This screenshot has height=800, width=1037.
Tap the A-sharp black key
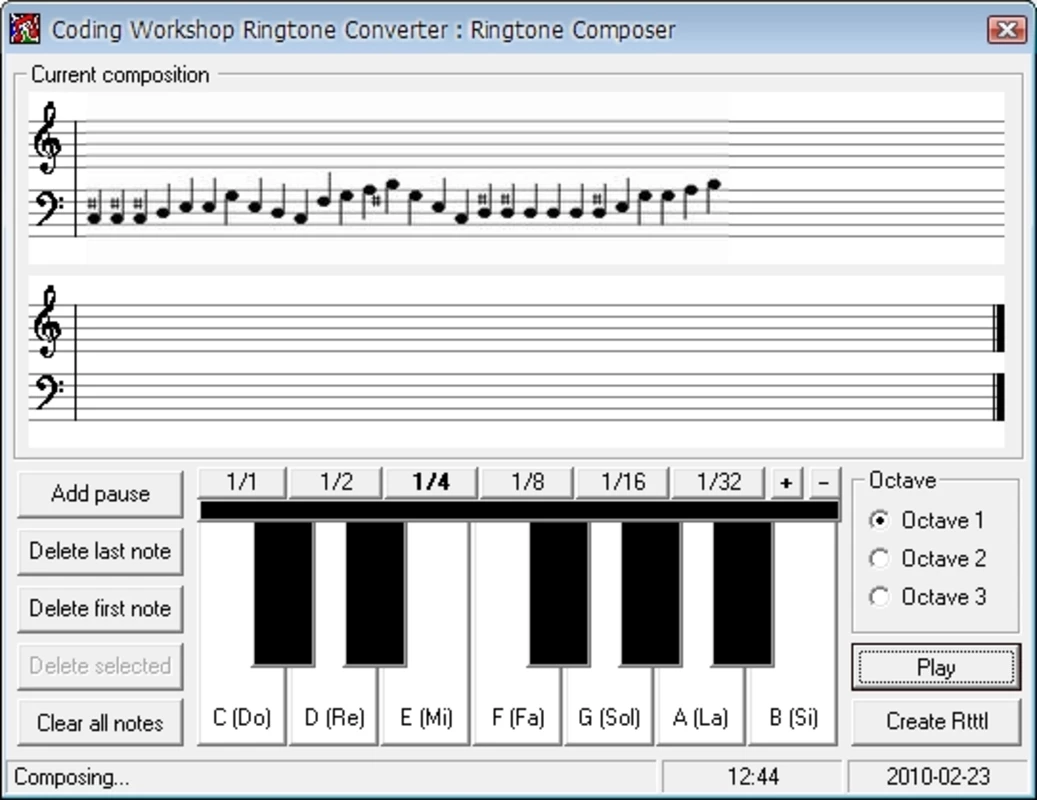(743, 593)
